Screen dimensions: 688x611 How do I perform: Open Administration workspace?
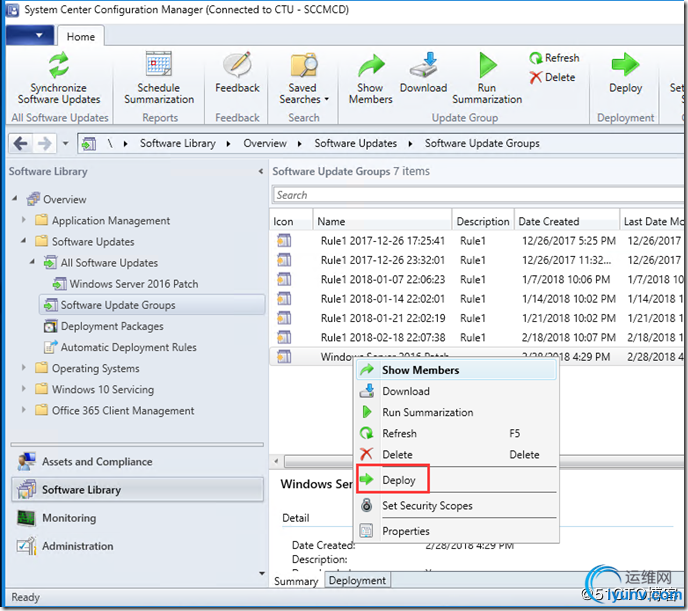pyautogui.click(x=137, y=546)
